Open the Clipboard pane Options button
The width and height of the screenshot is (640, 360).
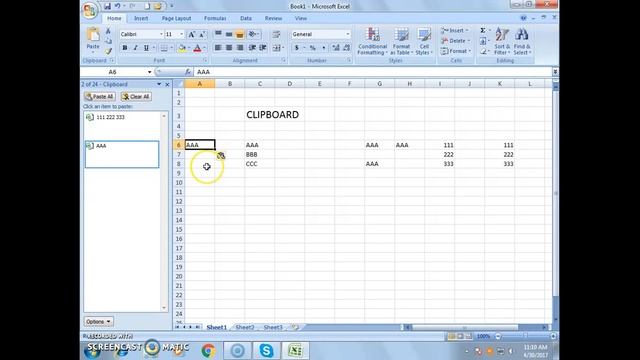98,322
